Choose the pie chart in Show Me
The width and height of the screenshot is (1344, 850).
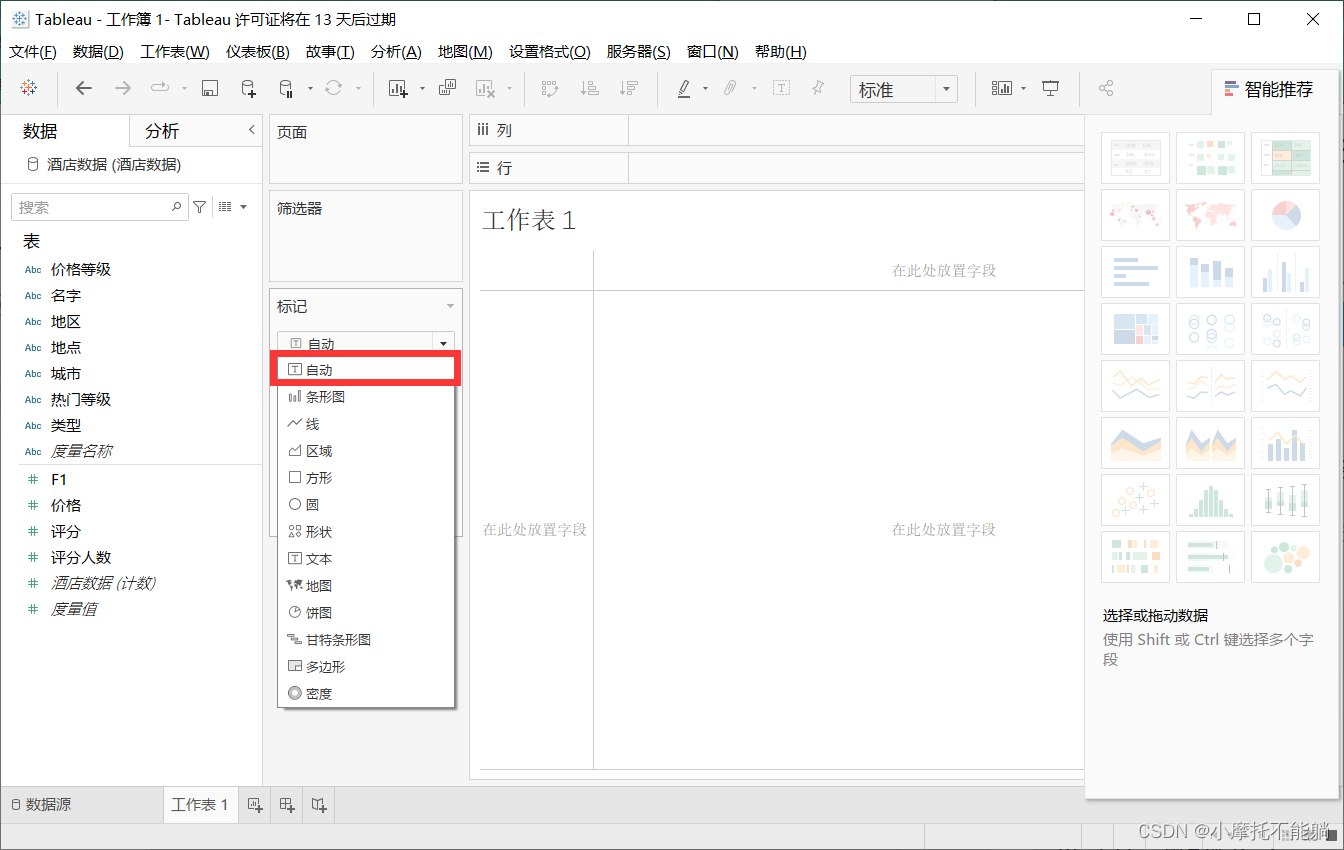coord(1285,215)
